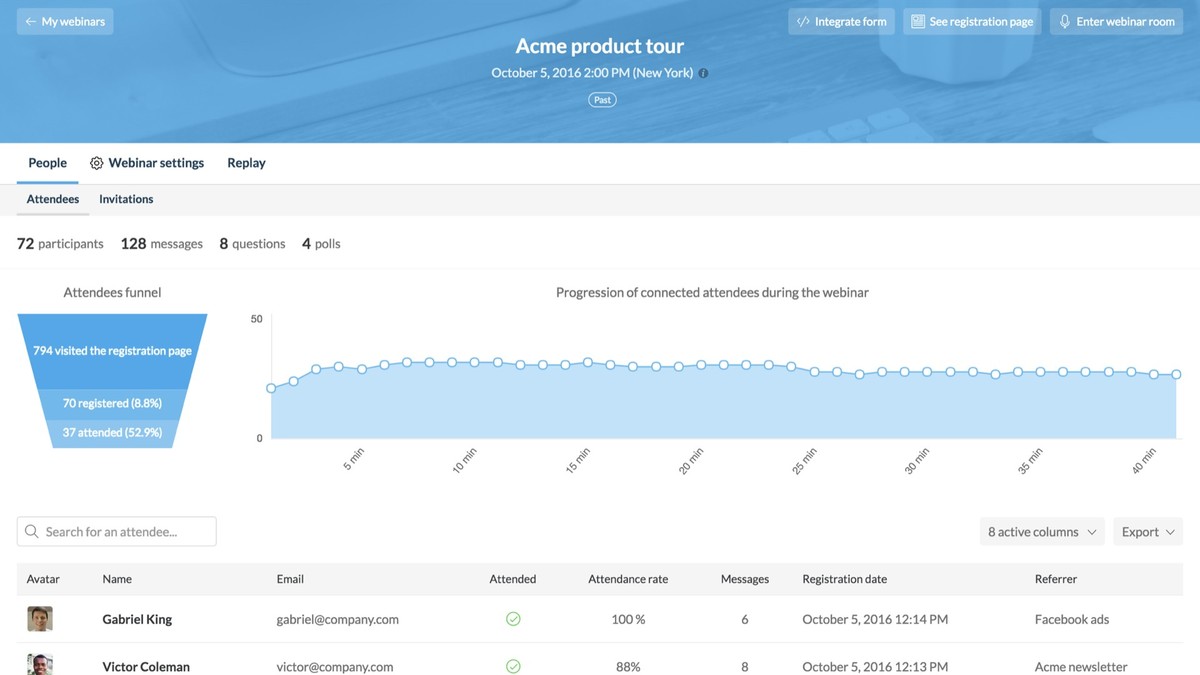
Task: Click the microphone icon on Enter webinar room
Action: (1065, 22)
